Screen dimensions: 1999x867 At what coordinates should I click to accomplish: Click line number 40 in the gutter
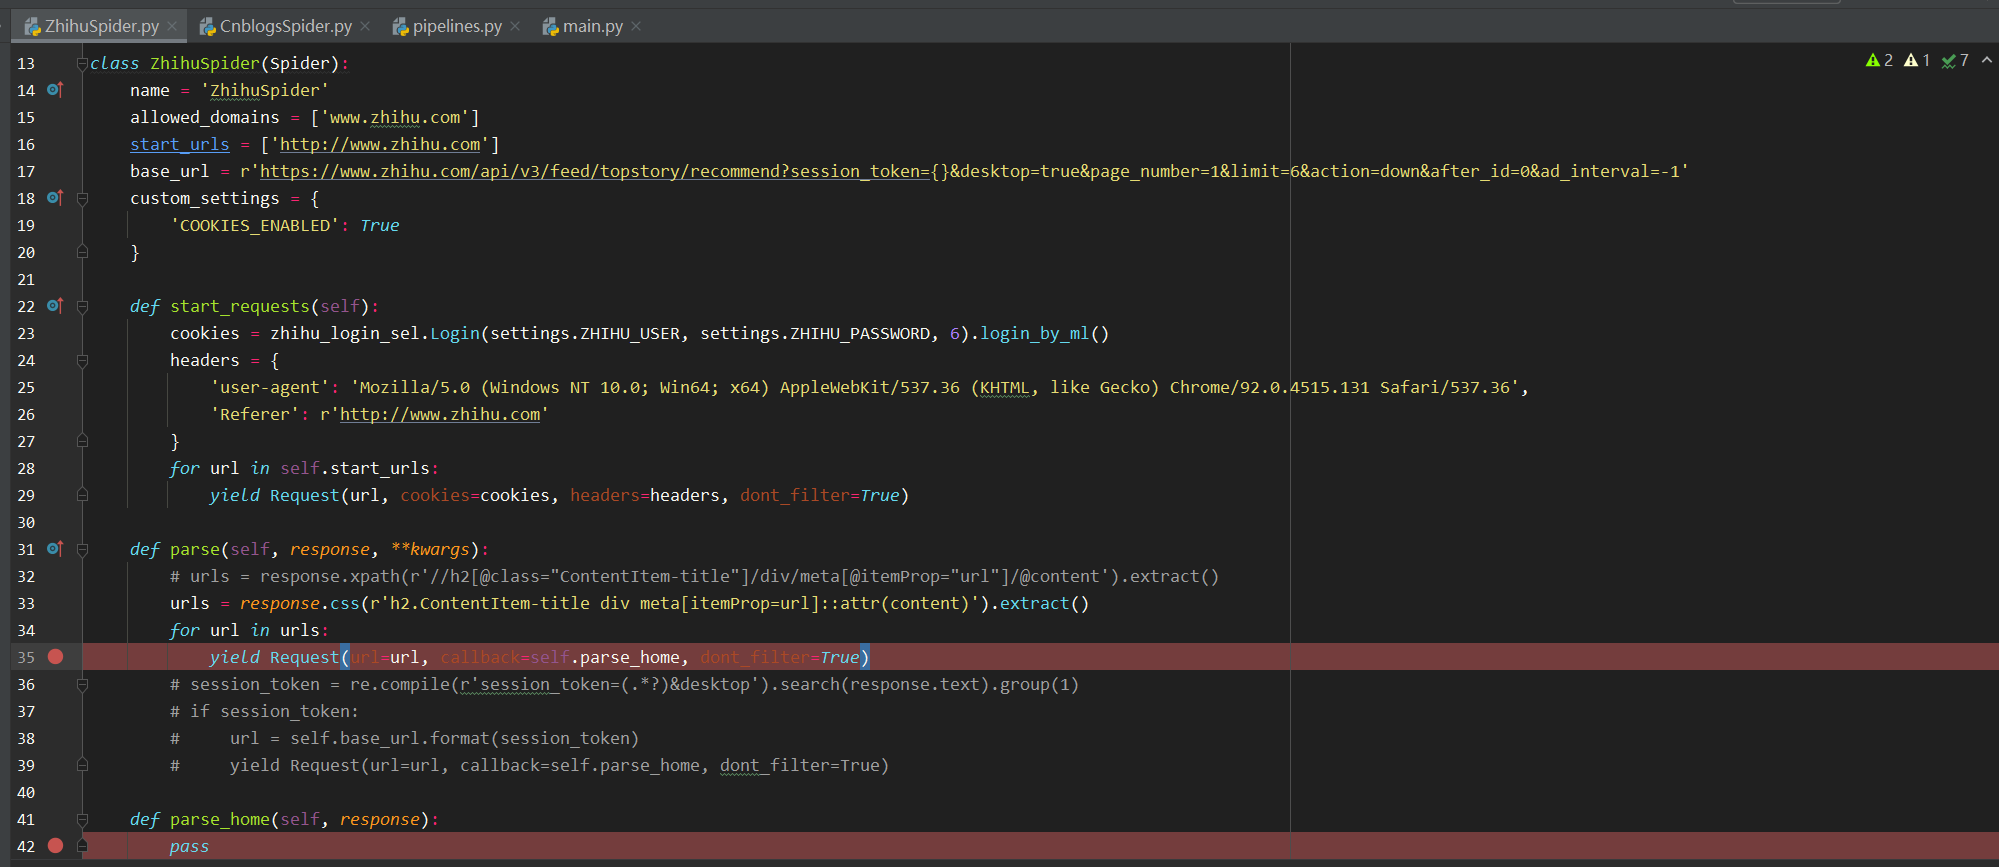(x=26, y=792)
